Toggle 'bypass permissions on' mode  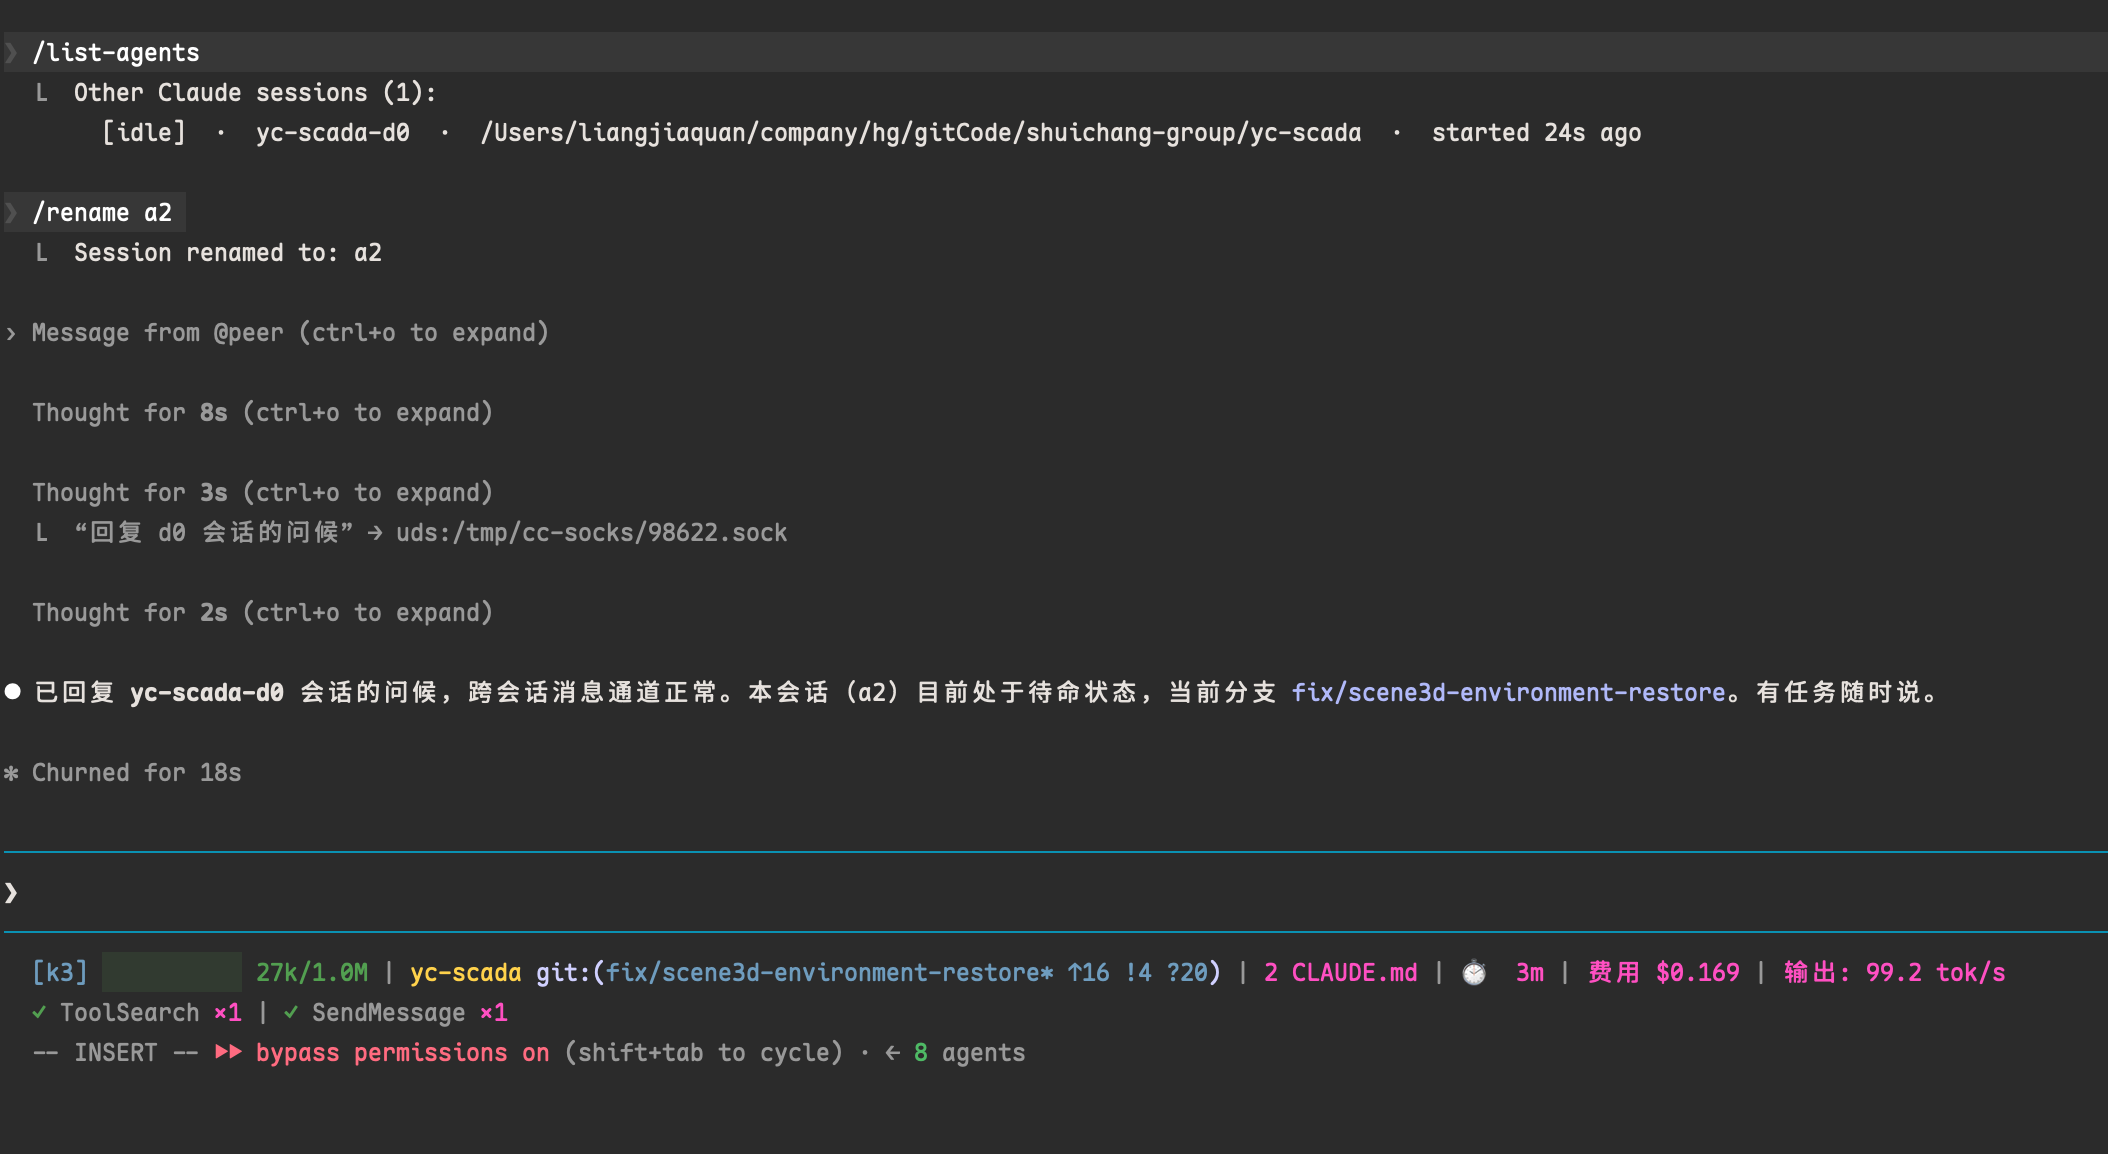click(x=403, y=1052)
